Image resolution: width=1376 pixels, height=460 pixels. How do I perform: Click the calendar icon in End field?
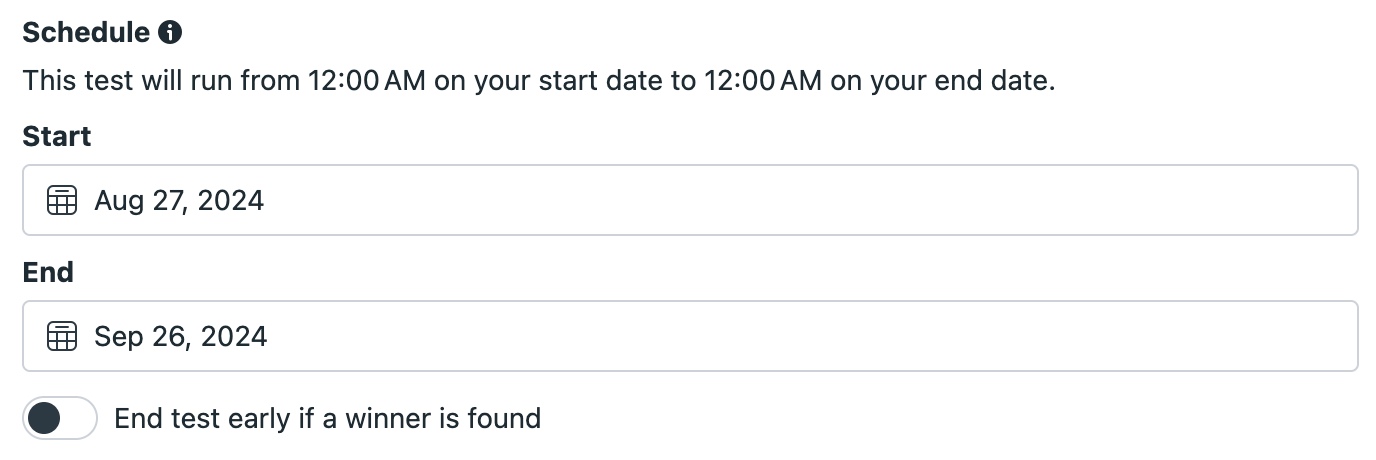[62, 337]
